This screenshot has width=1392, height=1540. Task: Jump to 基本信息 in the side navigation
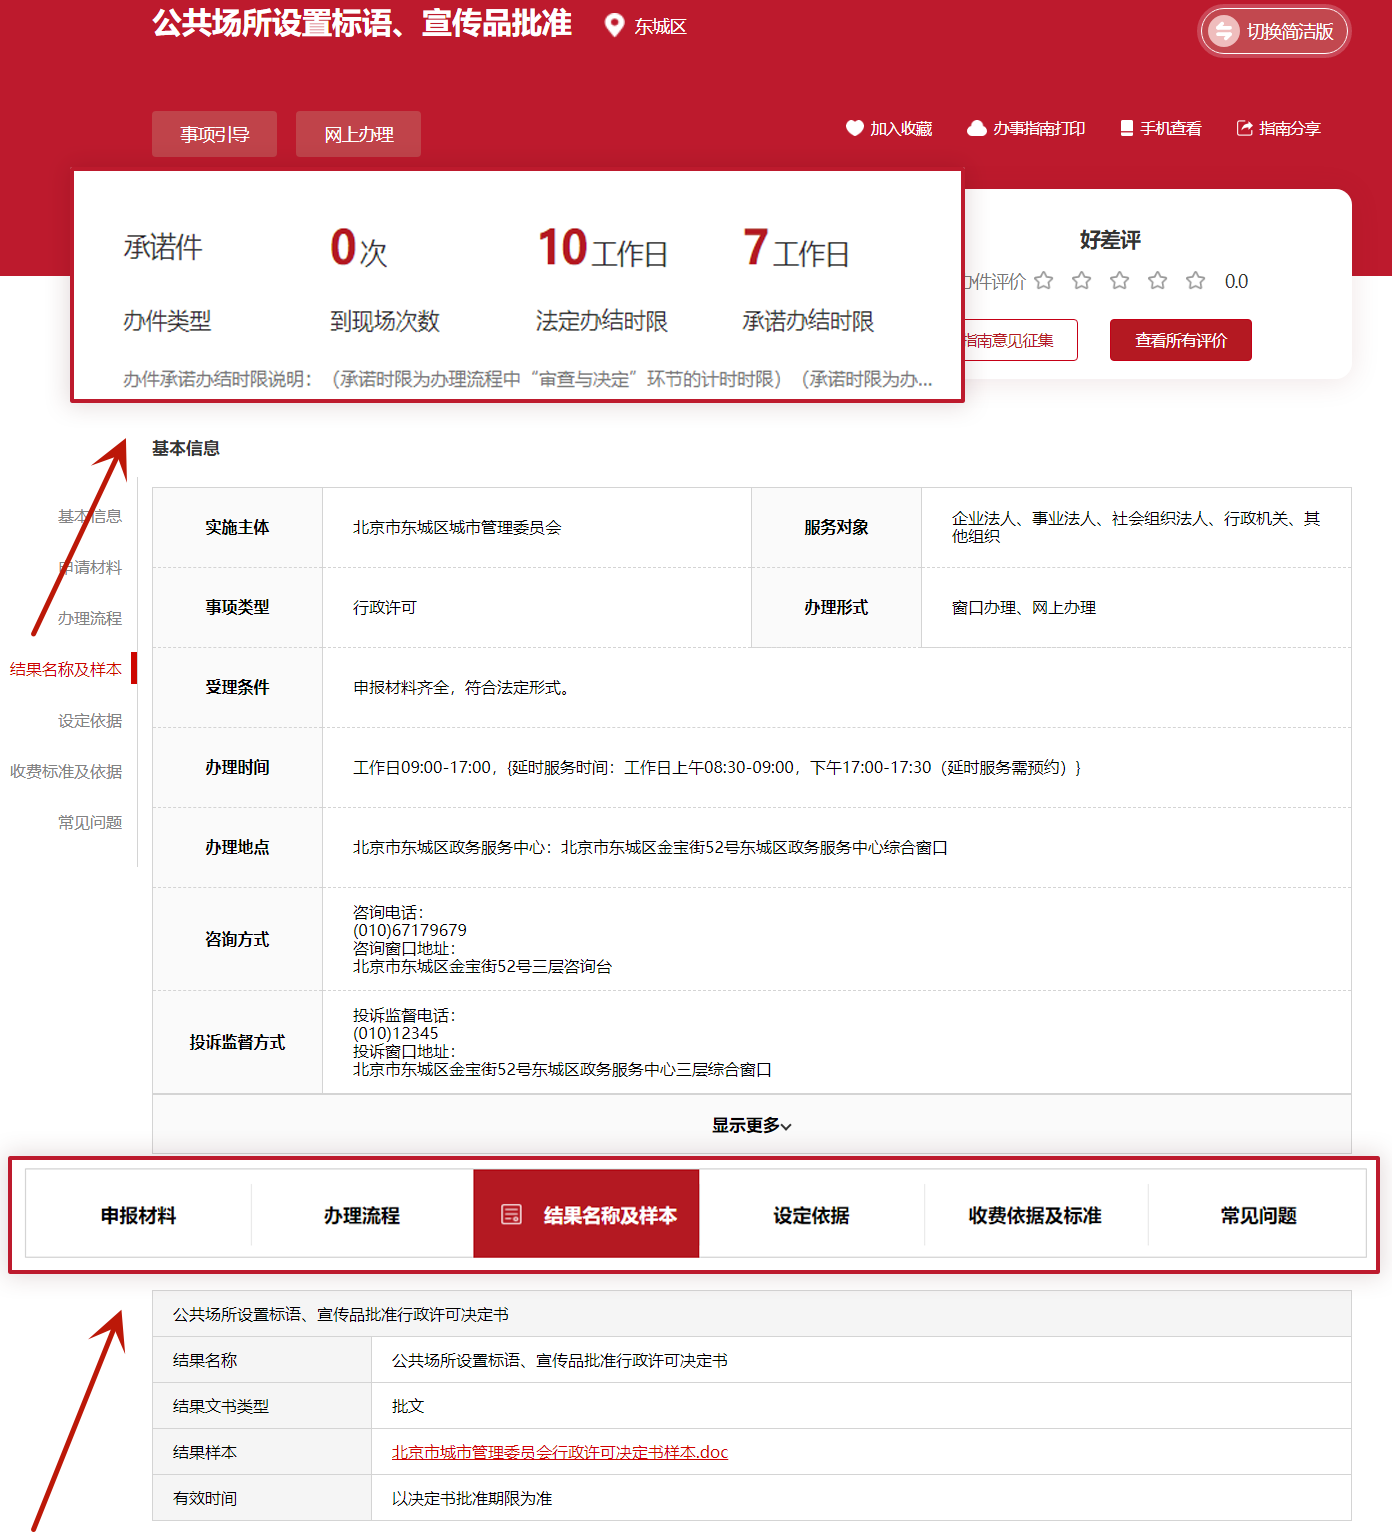click(90, 516)
